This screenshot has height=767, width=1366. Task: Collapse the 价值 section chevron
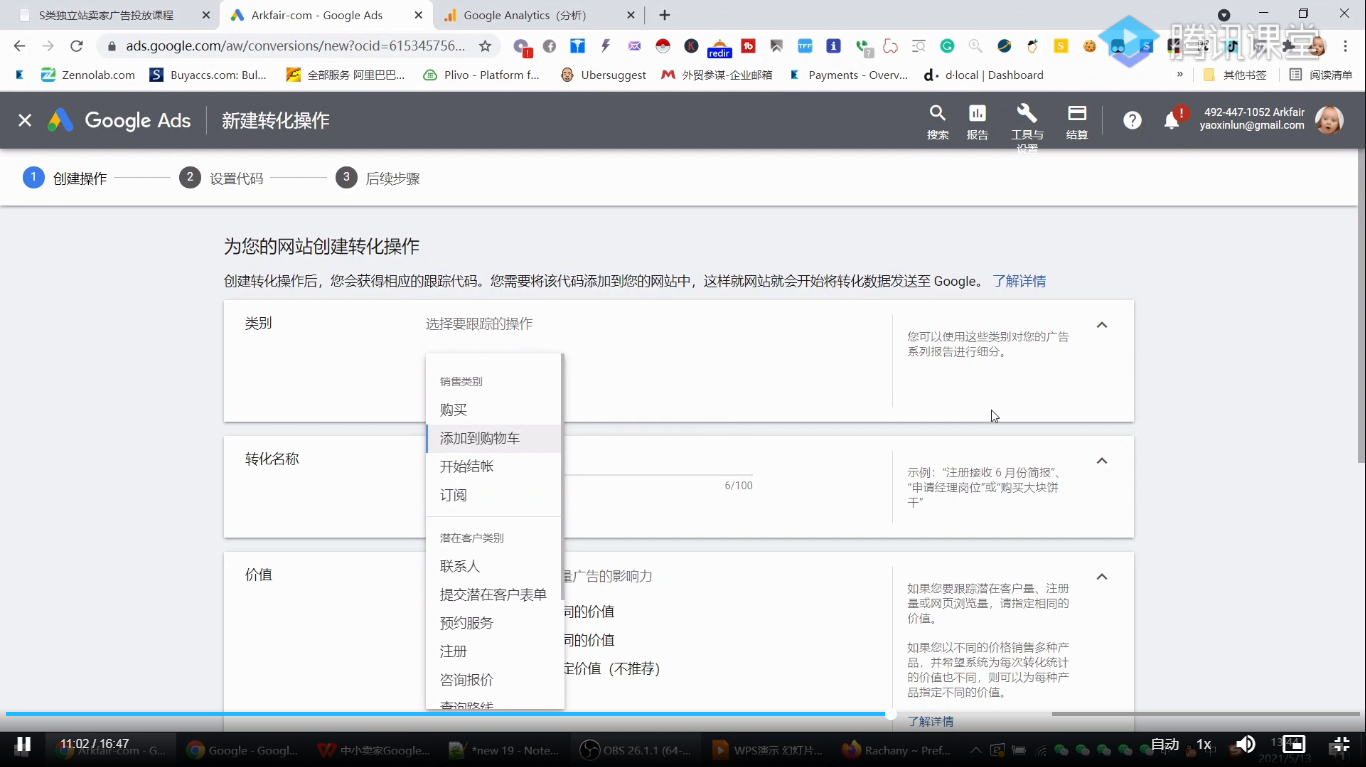coord(1101,576)
